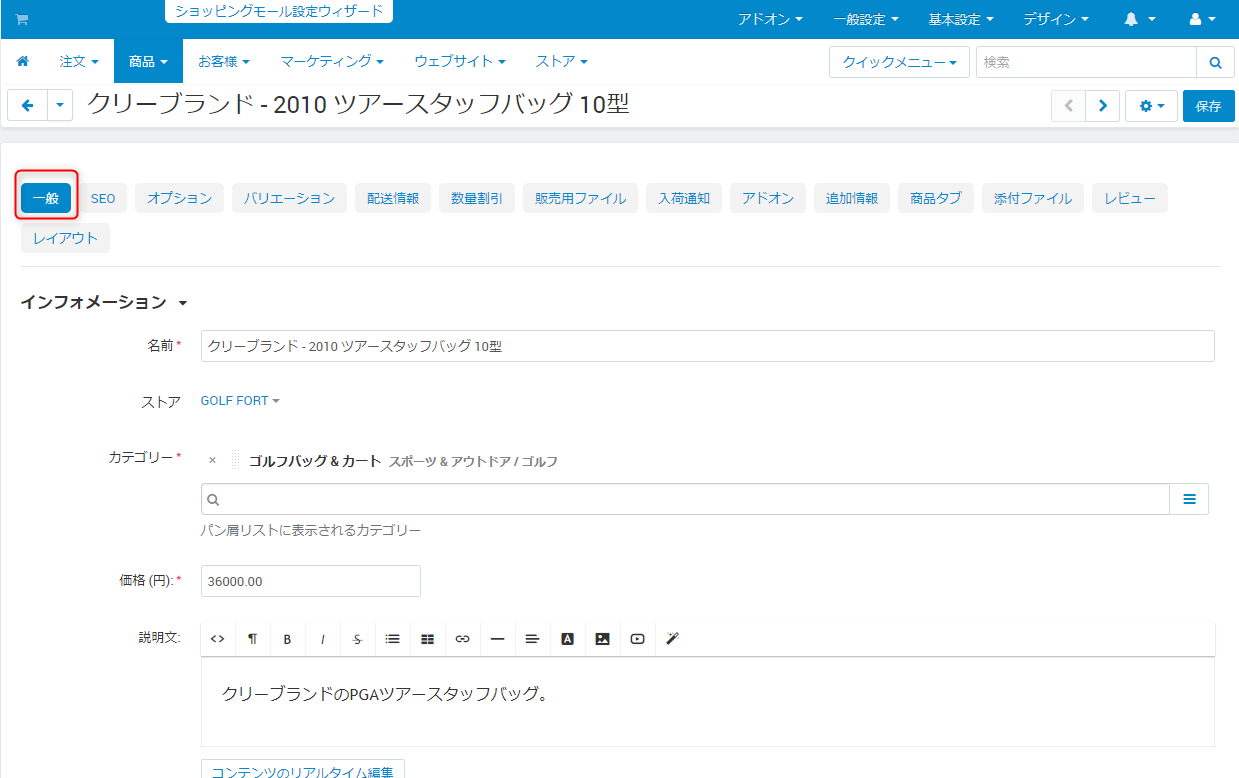Image resolution: width=1239 pixels, height=778 pixels.
Task: Grab the category drag handle
Action: pos(235,461)
